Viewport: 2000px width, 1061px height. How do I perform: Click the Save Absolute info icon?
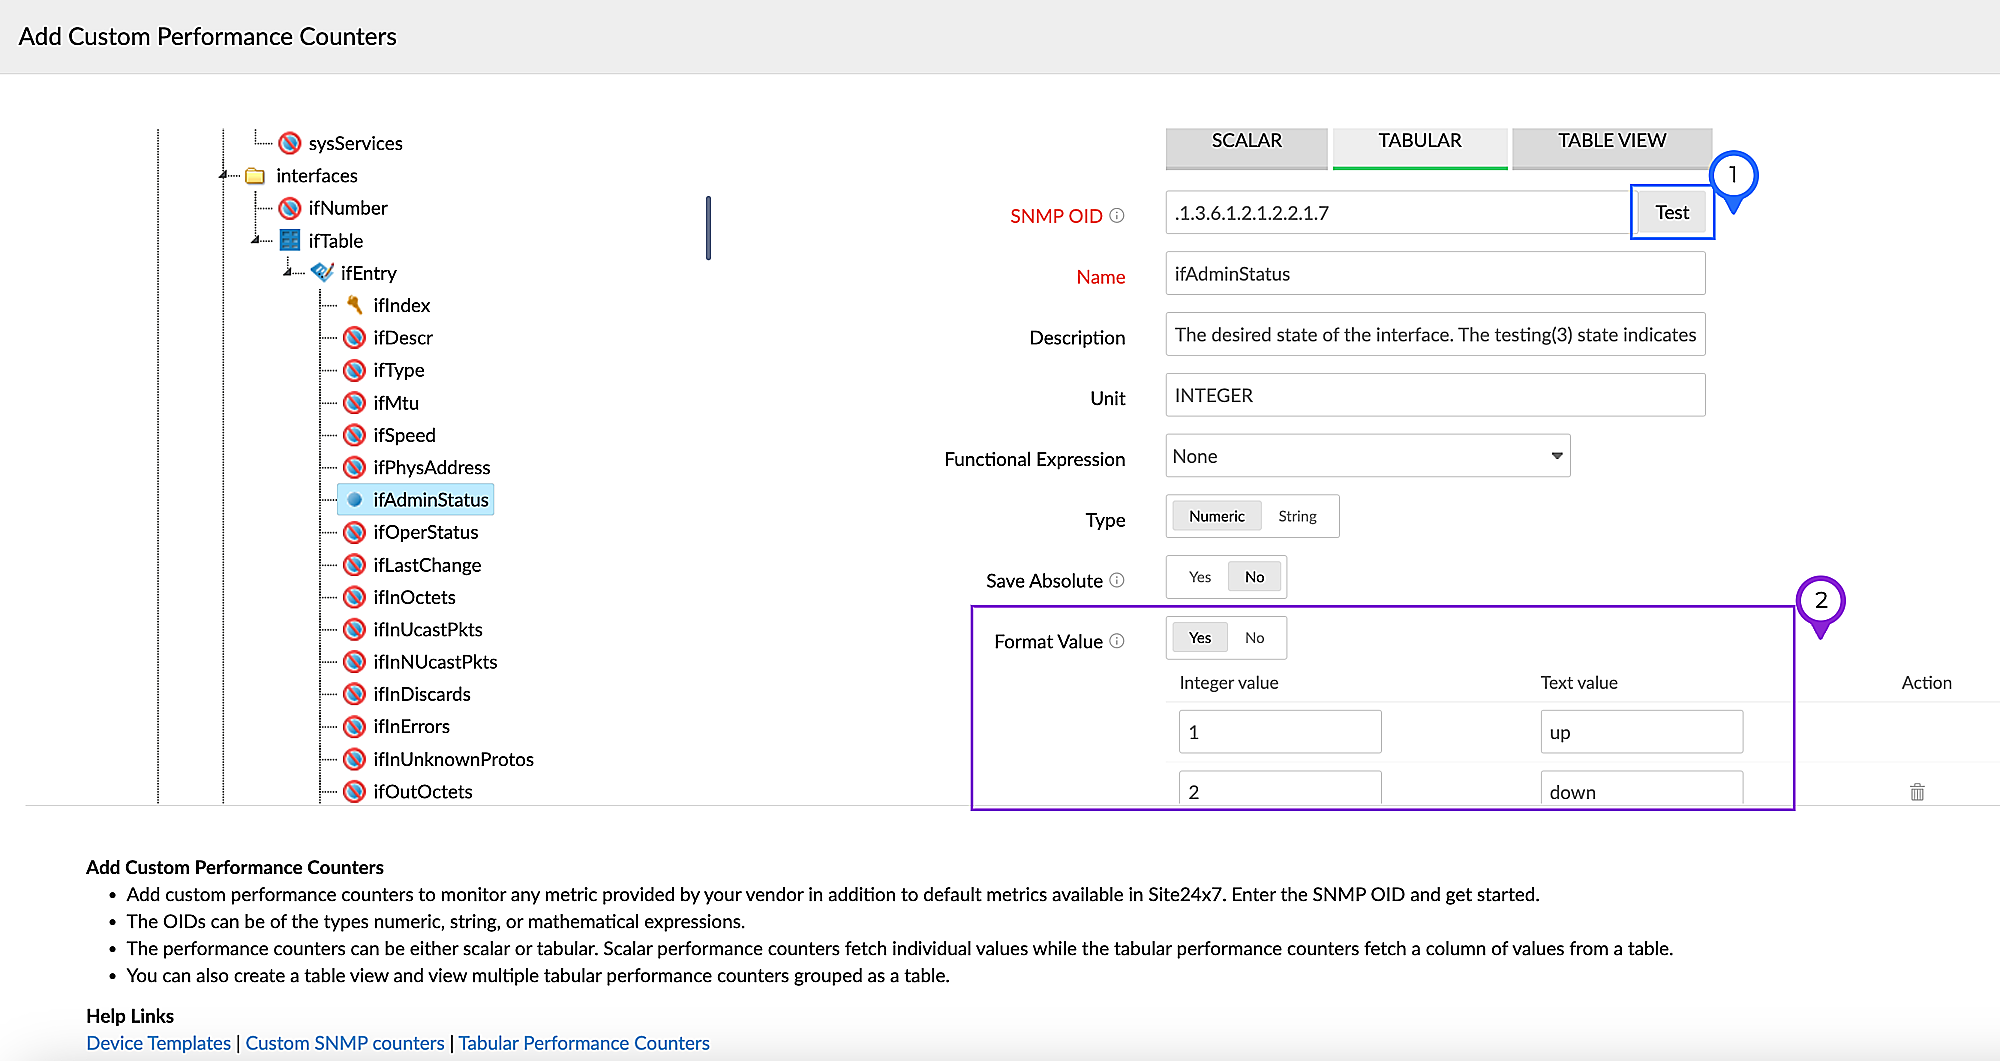tap(1117, 581)
